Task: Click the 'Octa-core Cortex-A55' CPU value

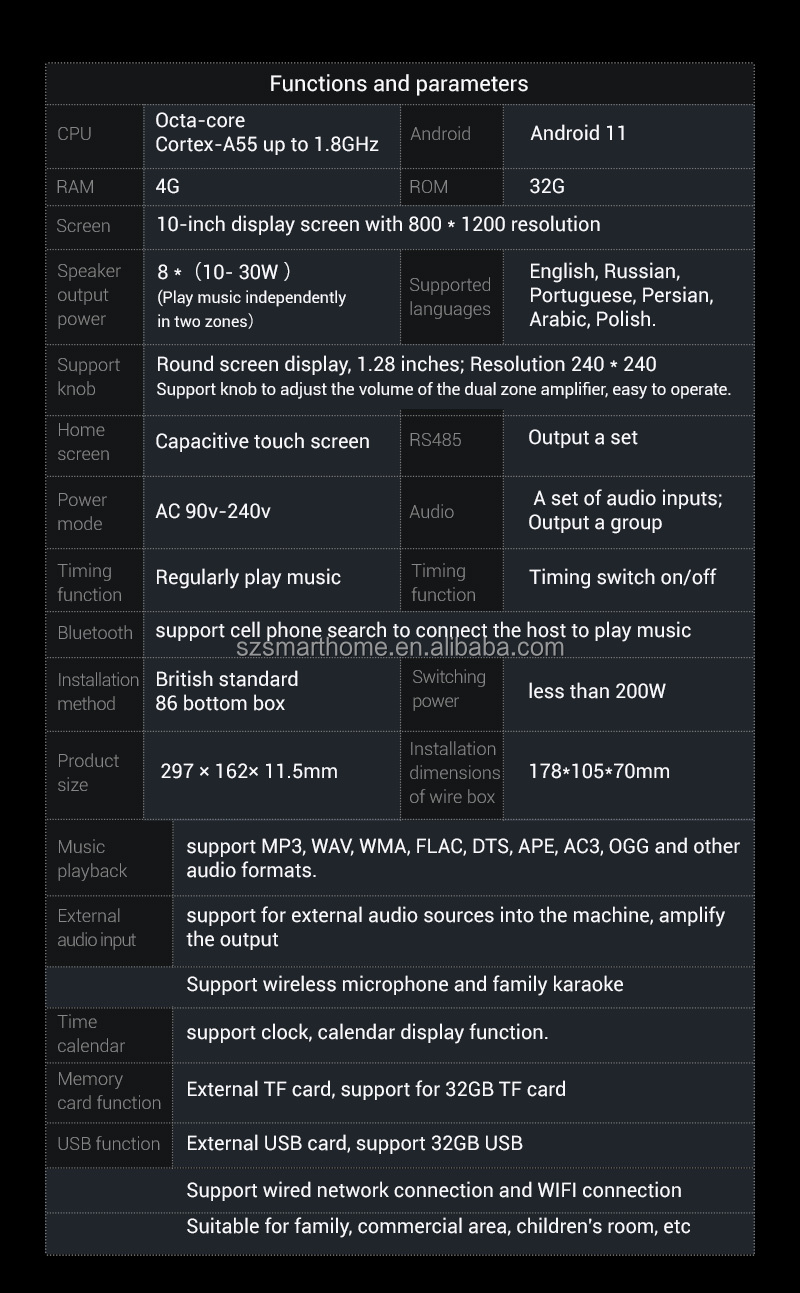Action: 267,133
